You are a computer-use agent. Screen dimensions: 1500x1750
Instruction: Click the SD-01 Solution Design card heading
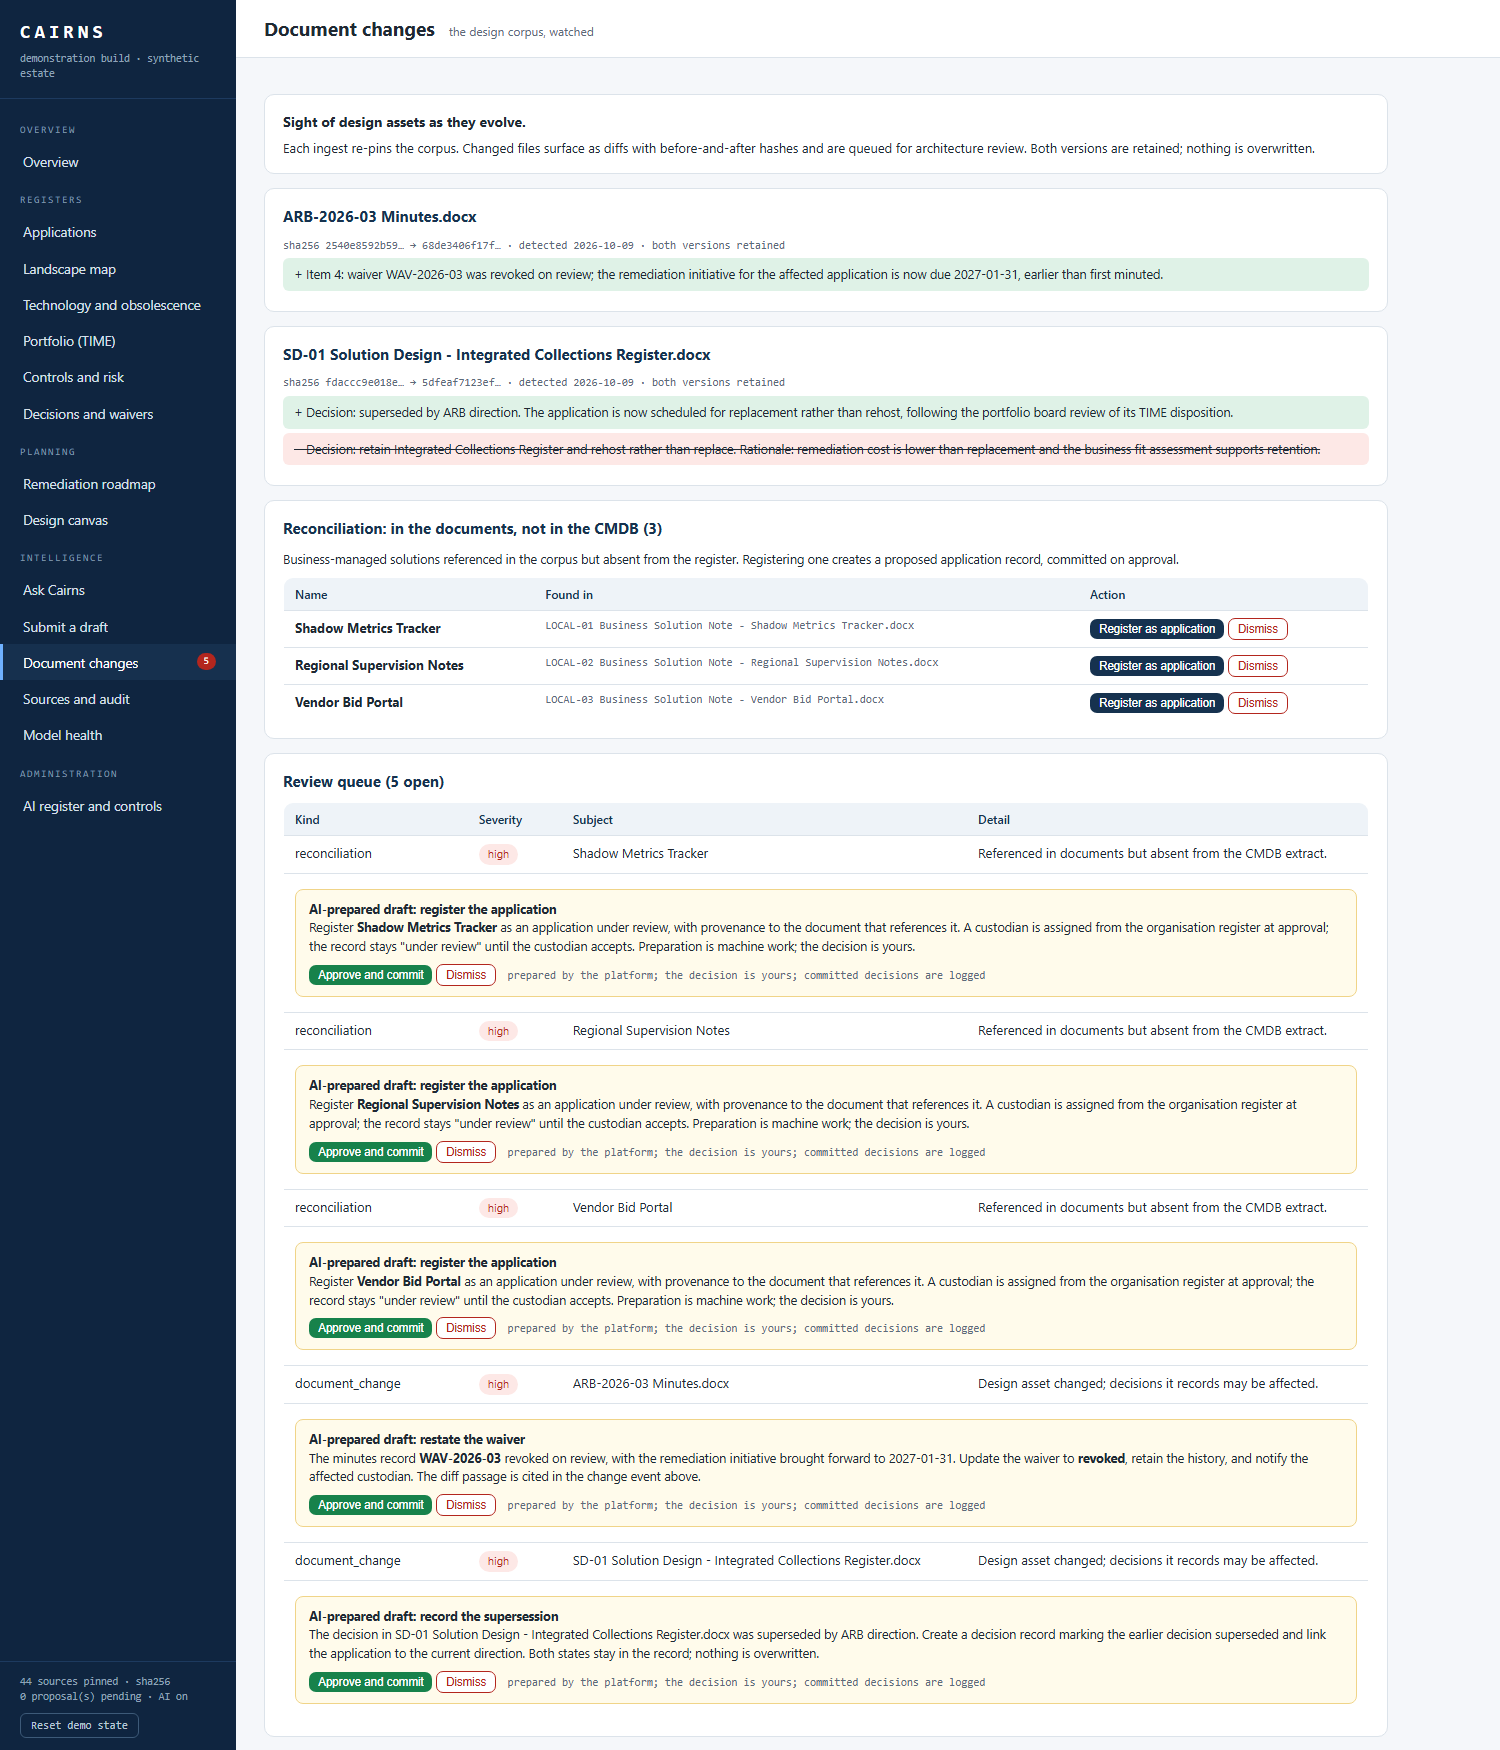(497, 355)
